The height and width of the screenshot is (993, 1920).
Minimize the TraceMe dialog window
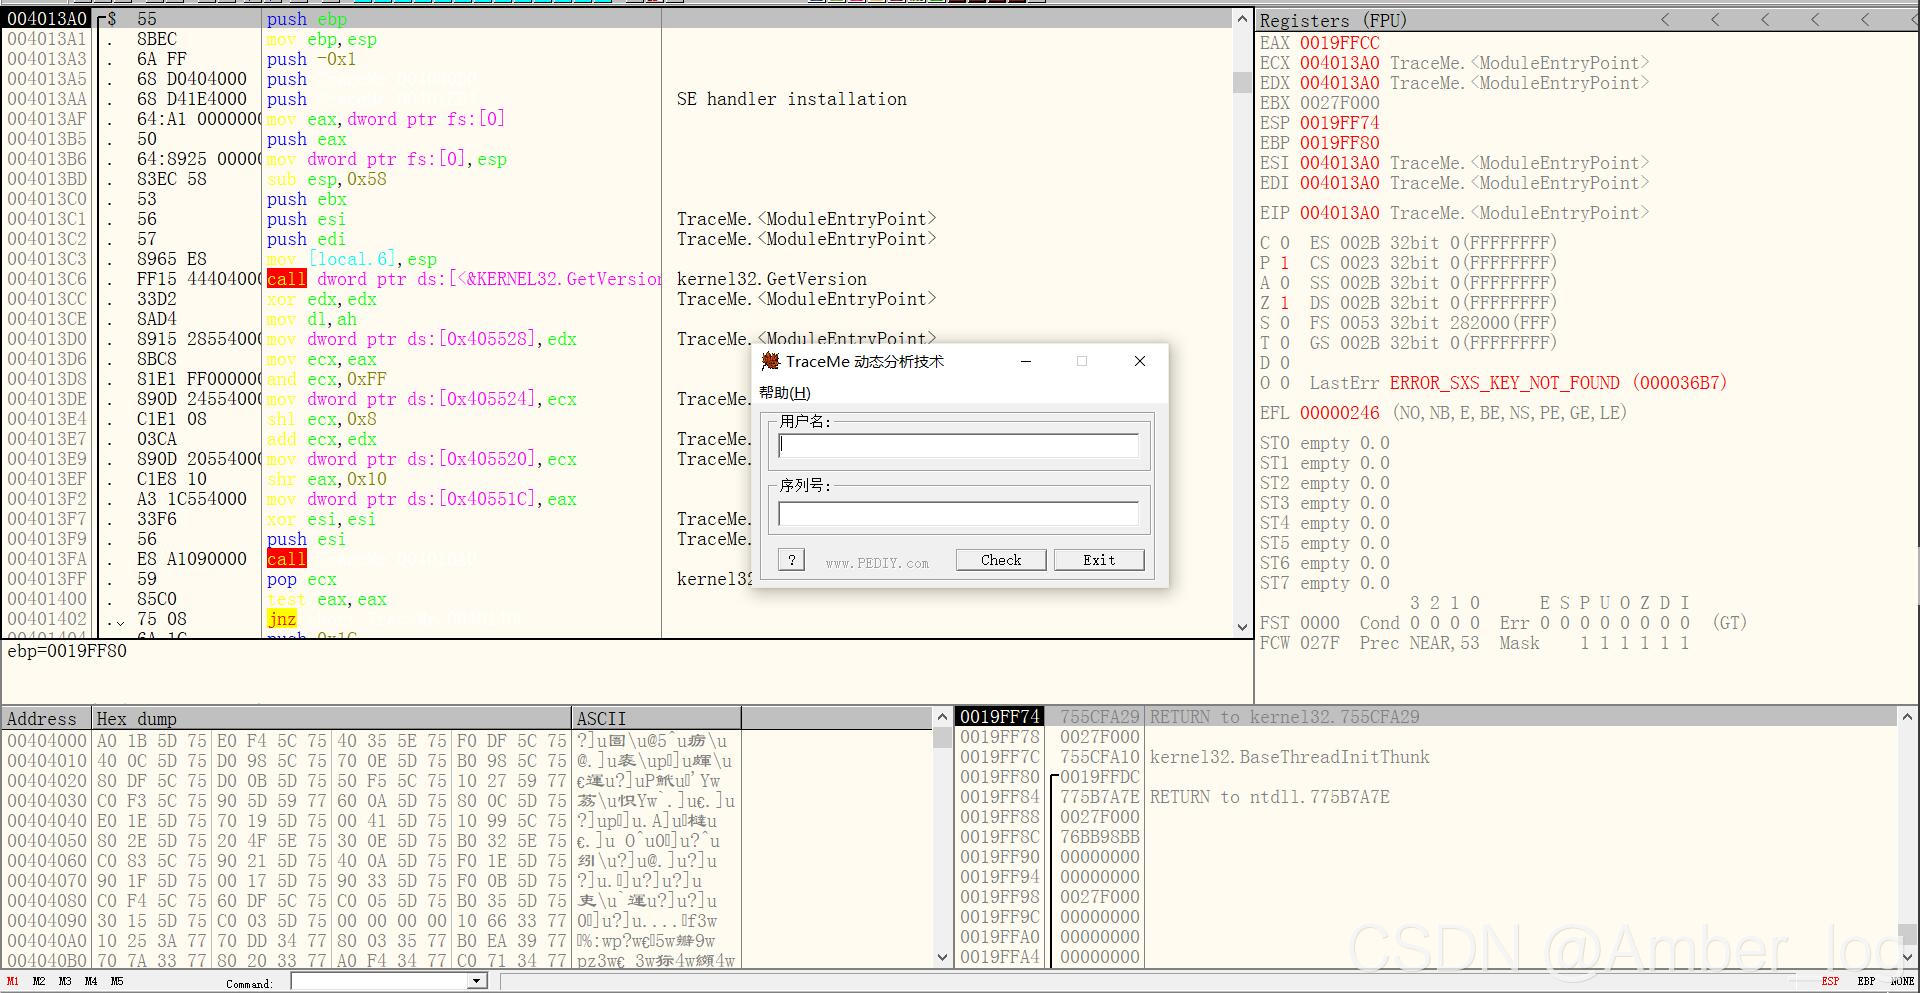(1025, 361)
